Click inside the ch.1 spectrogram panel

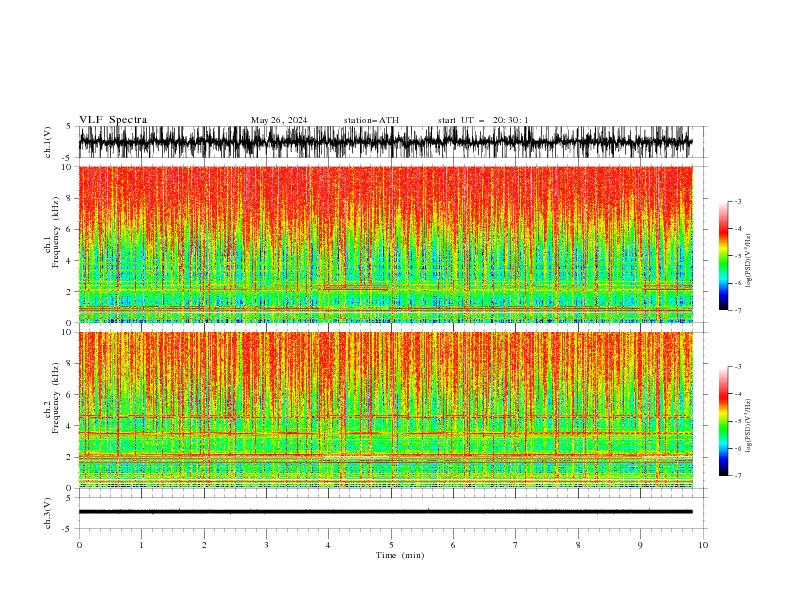tap(385, 244)
